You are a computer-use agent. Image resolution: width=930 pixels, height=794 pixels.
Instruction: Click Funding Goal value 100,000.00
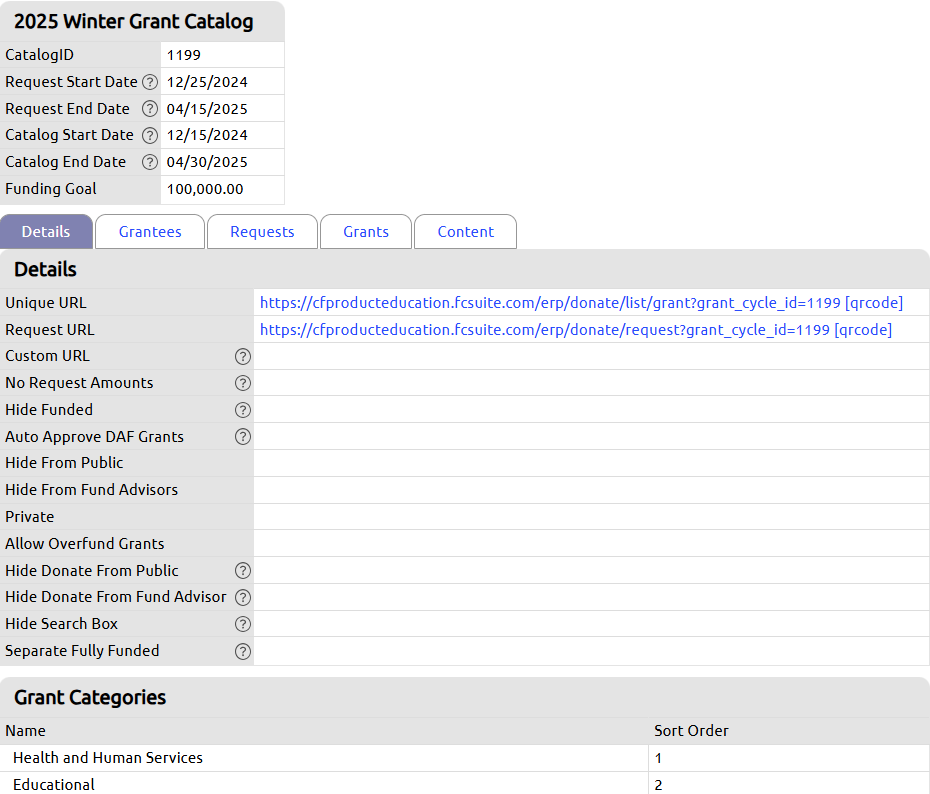click(x=205, y=189)
